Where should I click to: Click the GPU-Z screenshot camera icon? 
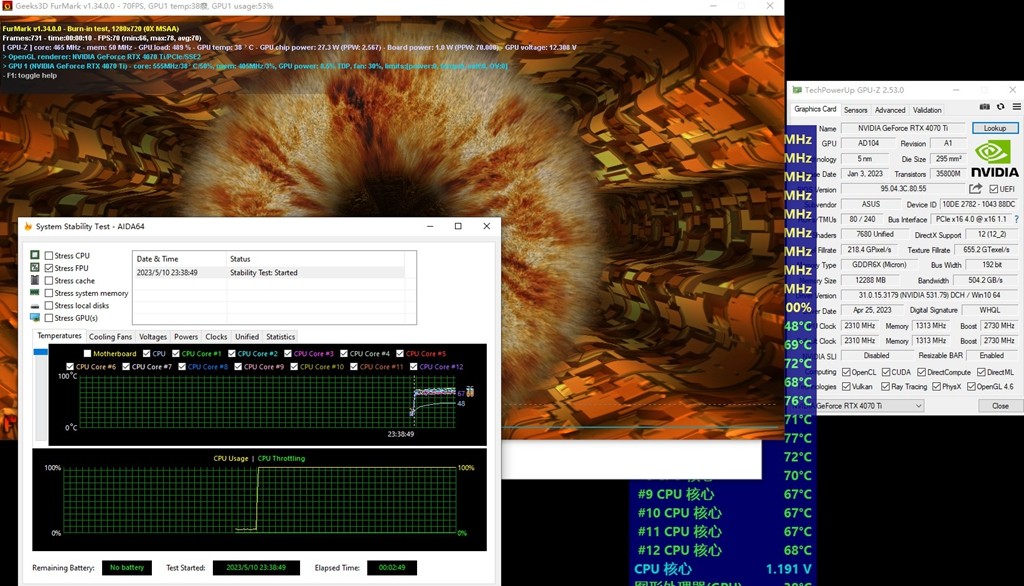[985, 106]
